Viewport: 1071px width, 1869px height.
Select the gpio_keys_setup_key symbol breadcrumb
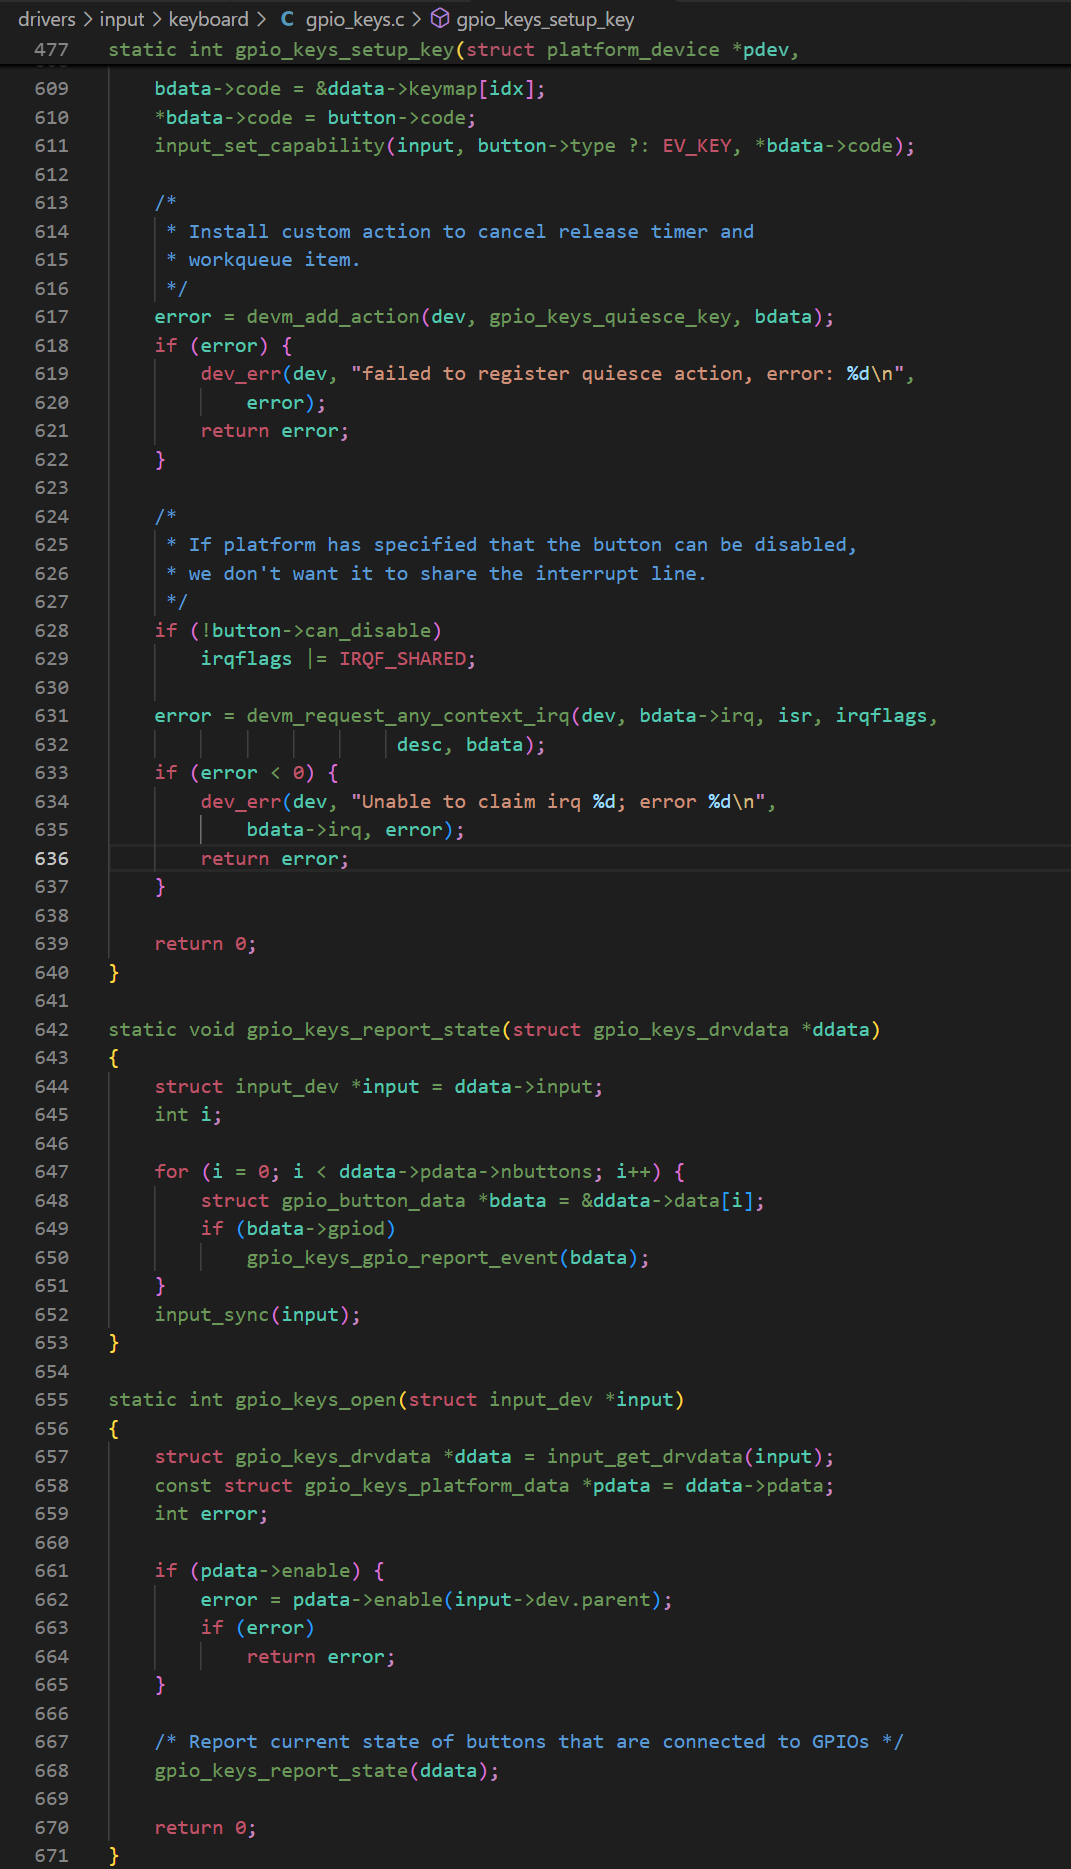545,19
